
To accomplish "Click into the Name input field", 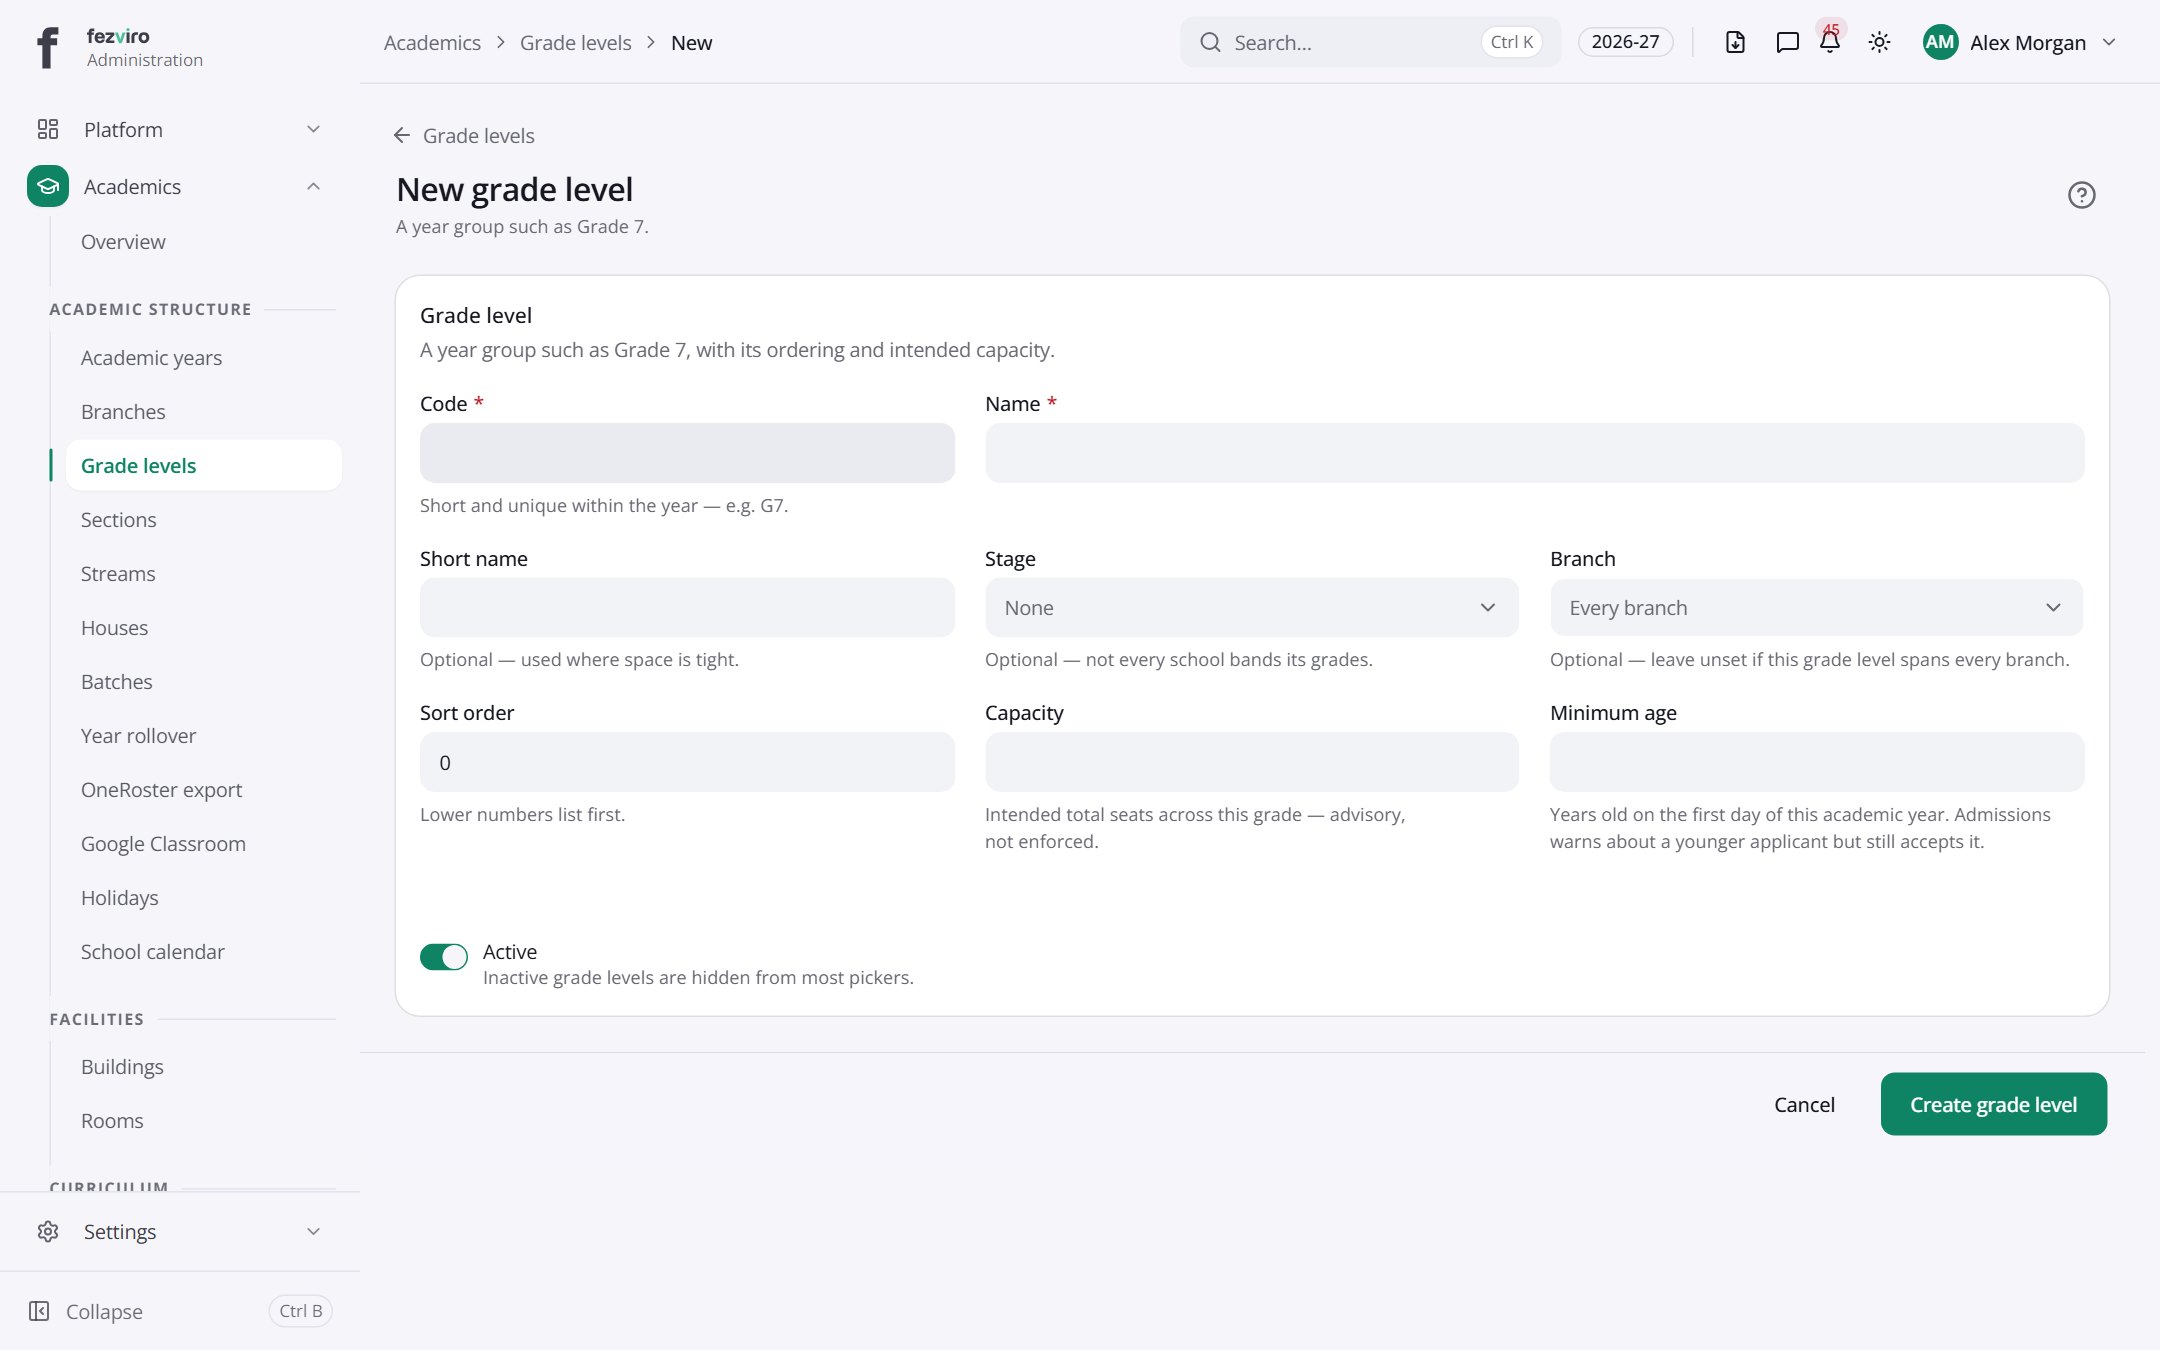I will pos(1534,453).
